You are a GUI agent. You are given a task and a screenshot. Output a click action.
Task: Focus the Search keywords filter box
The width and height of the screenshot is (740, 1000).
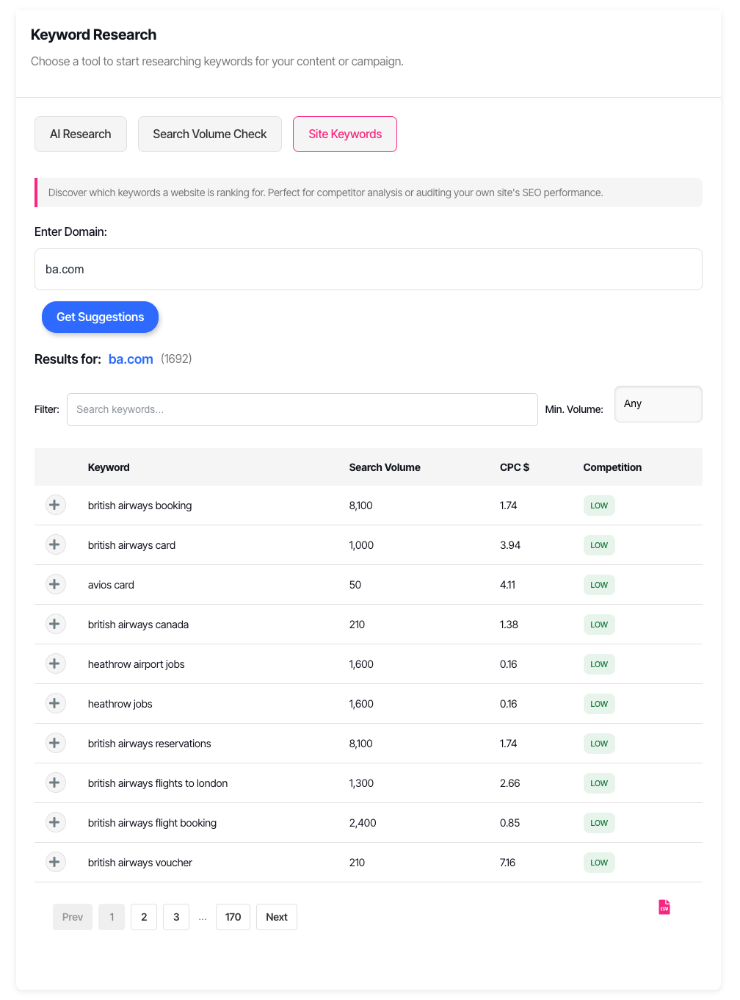point(302,409)
